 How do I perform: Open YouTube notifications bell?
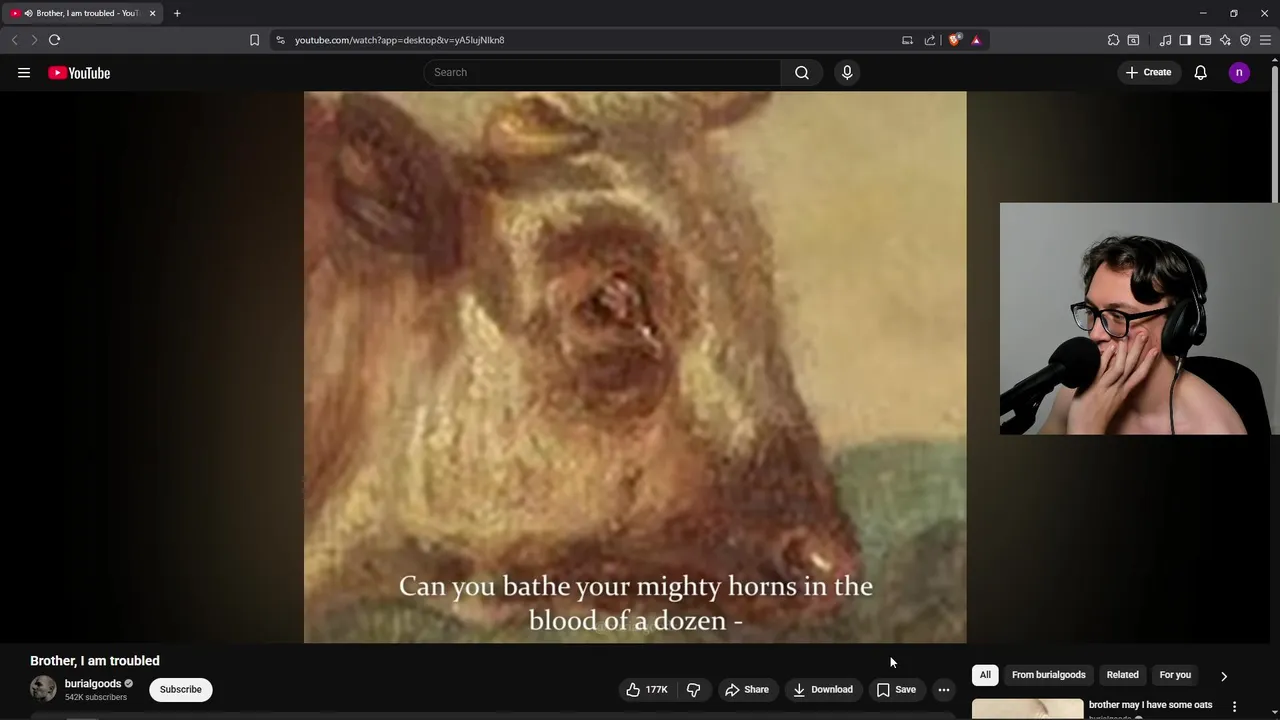1200,72
